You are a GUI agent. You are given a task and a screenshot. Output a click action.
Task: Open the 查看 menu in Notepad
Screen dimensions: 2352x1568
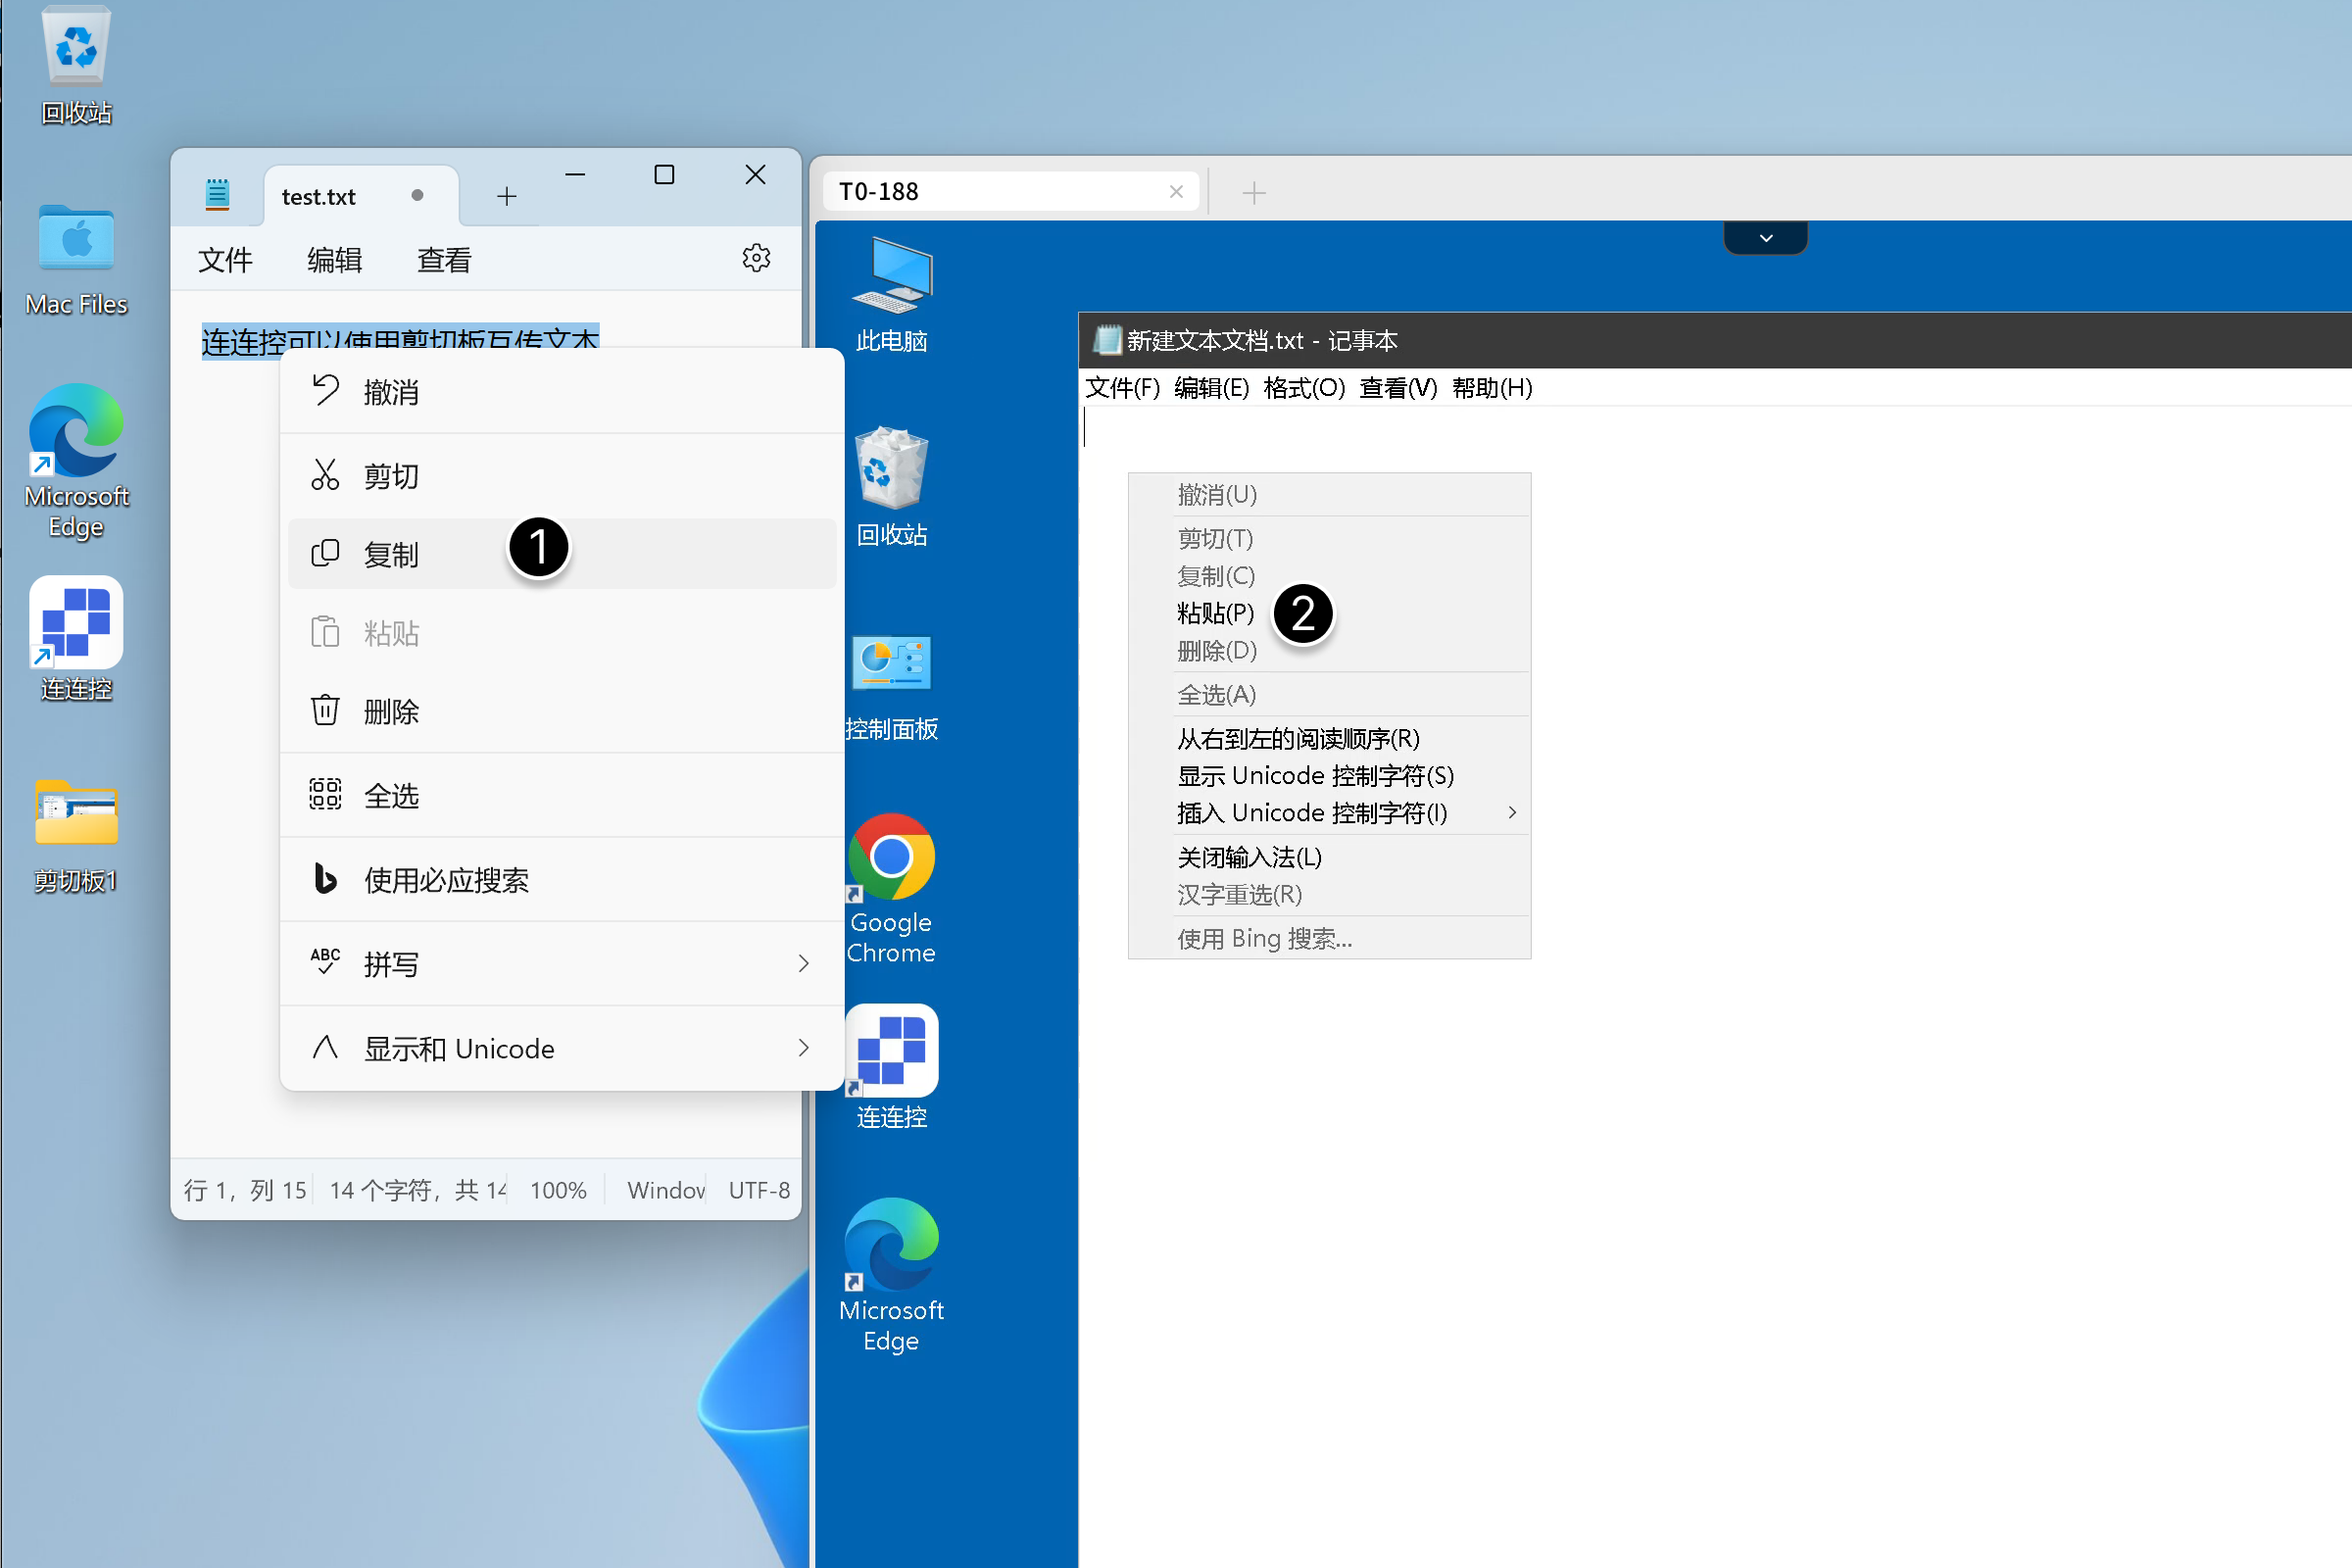444,260
